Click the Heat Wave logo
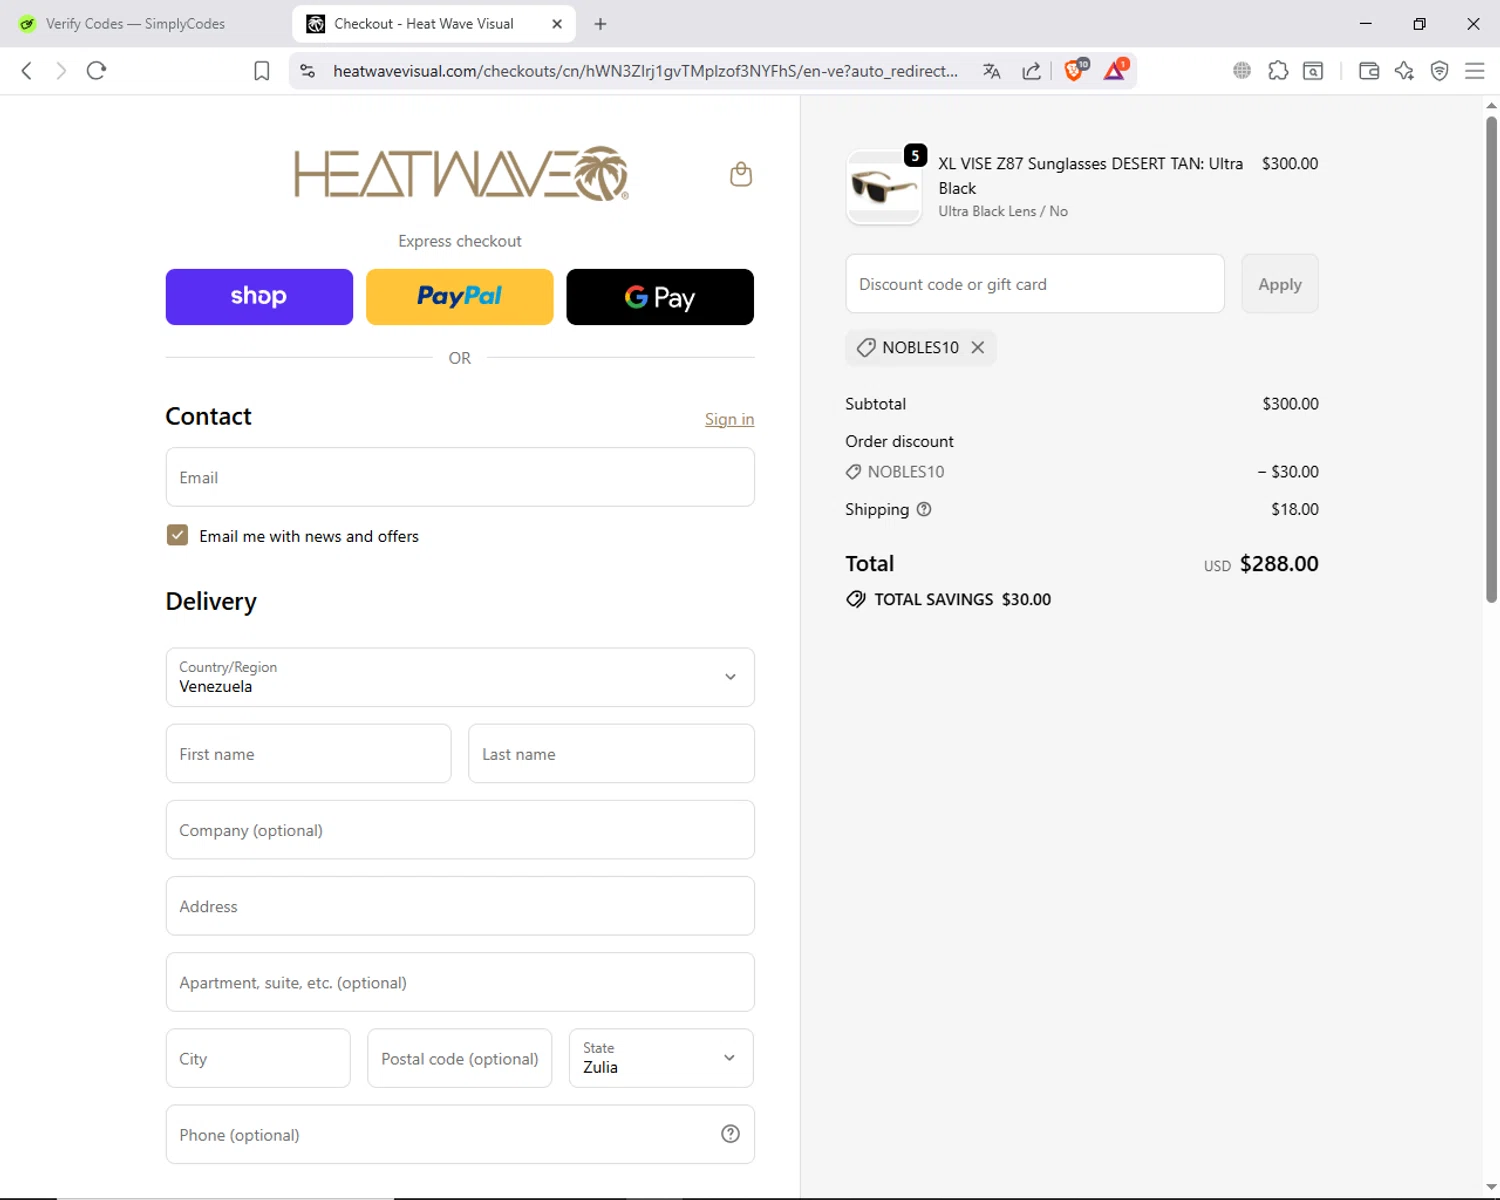1500x1200 pixels. click(461, 174)
